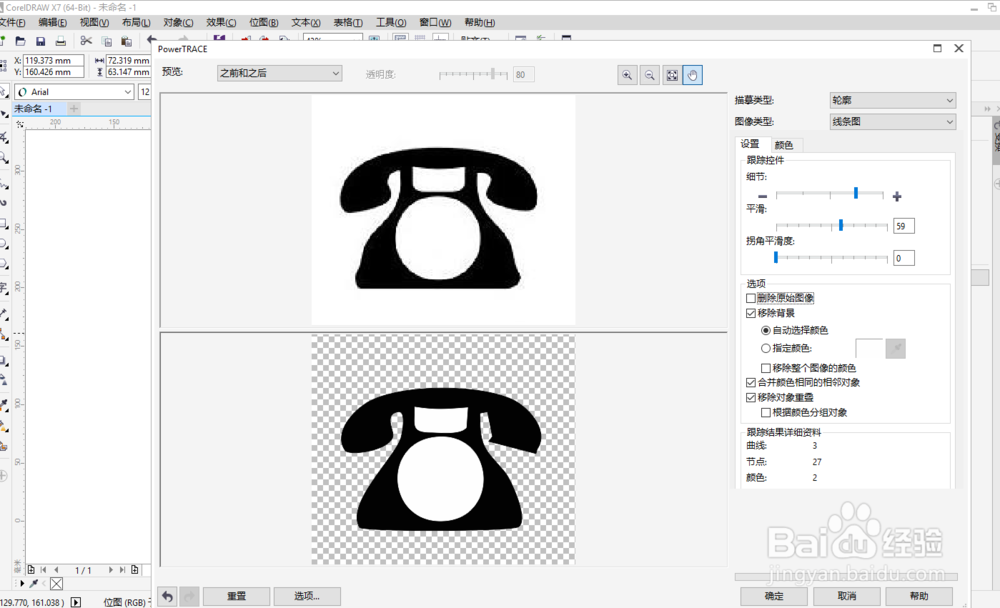Select the Zoom tool in the CorelDRAW toolbox
This screenshot has width=1000, height=608.
tap(4, 158)
